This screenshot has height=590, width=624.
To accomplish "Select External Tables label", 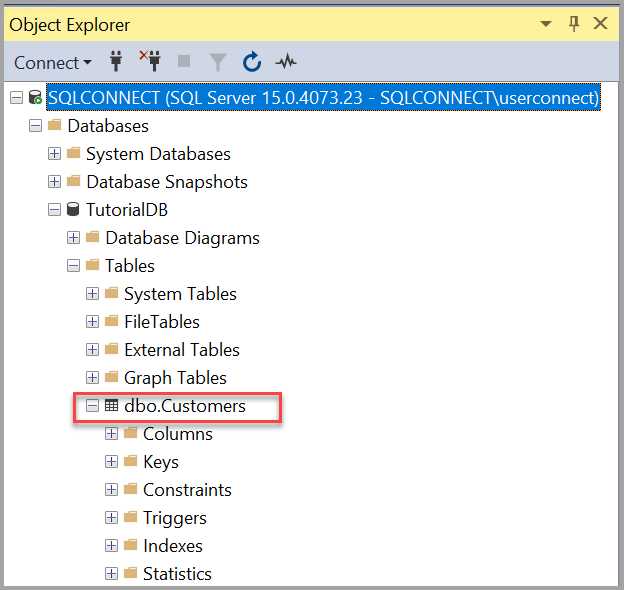I will click(181, 350).
